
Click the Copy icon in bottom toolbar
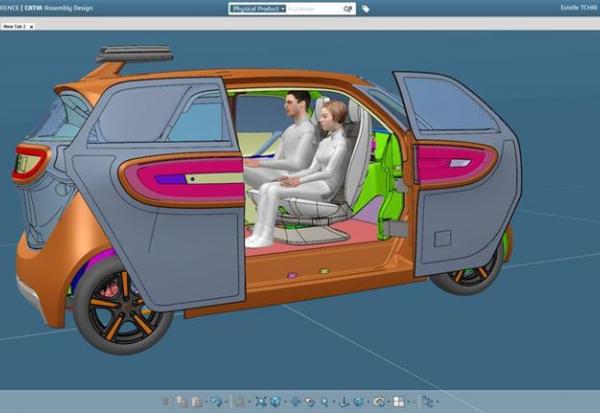click(181, 401)
